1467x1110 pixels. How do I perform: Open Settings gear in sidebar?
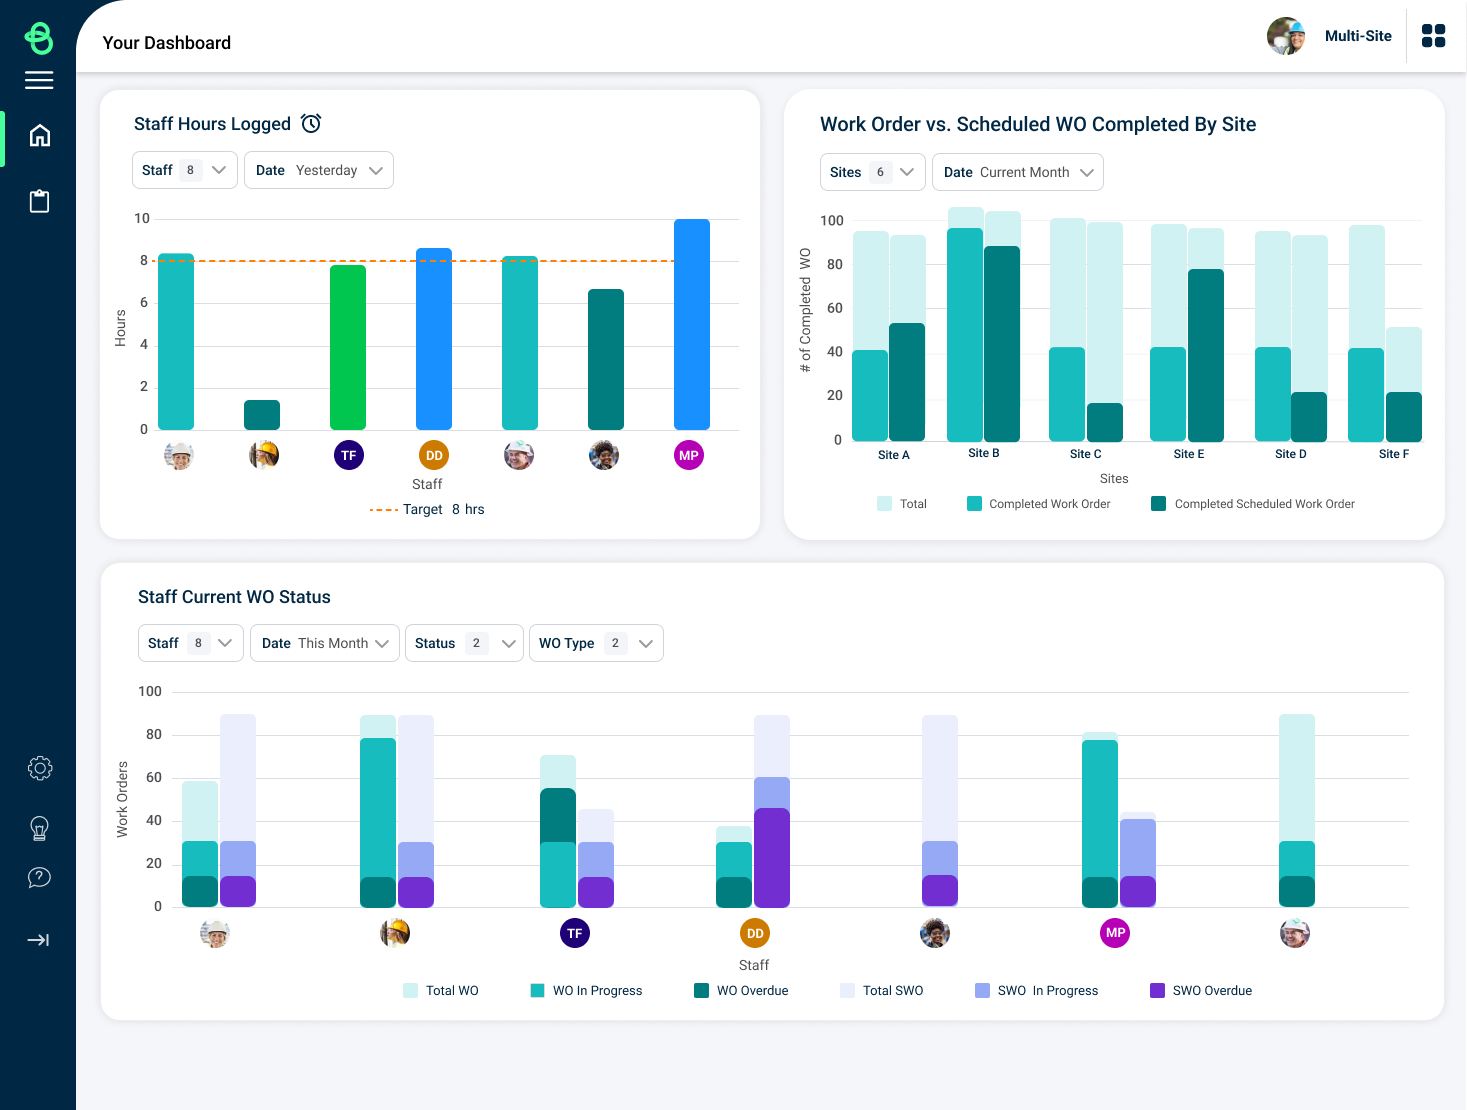(40, 768)
